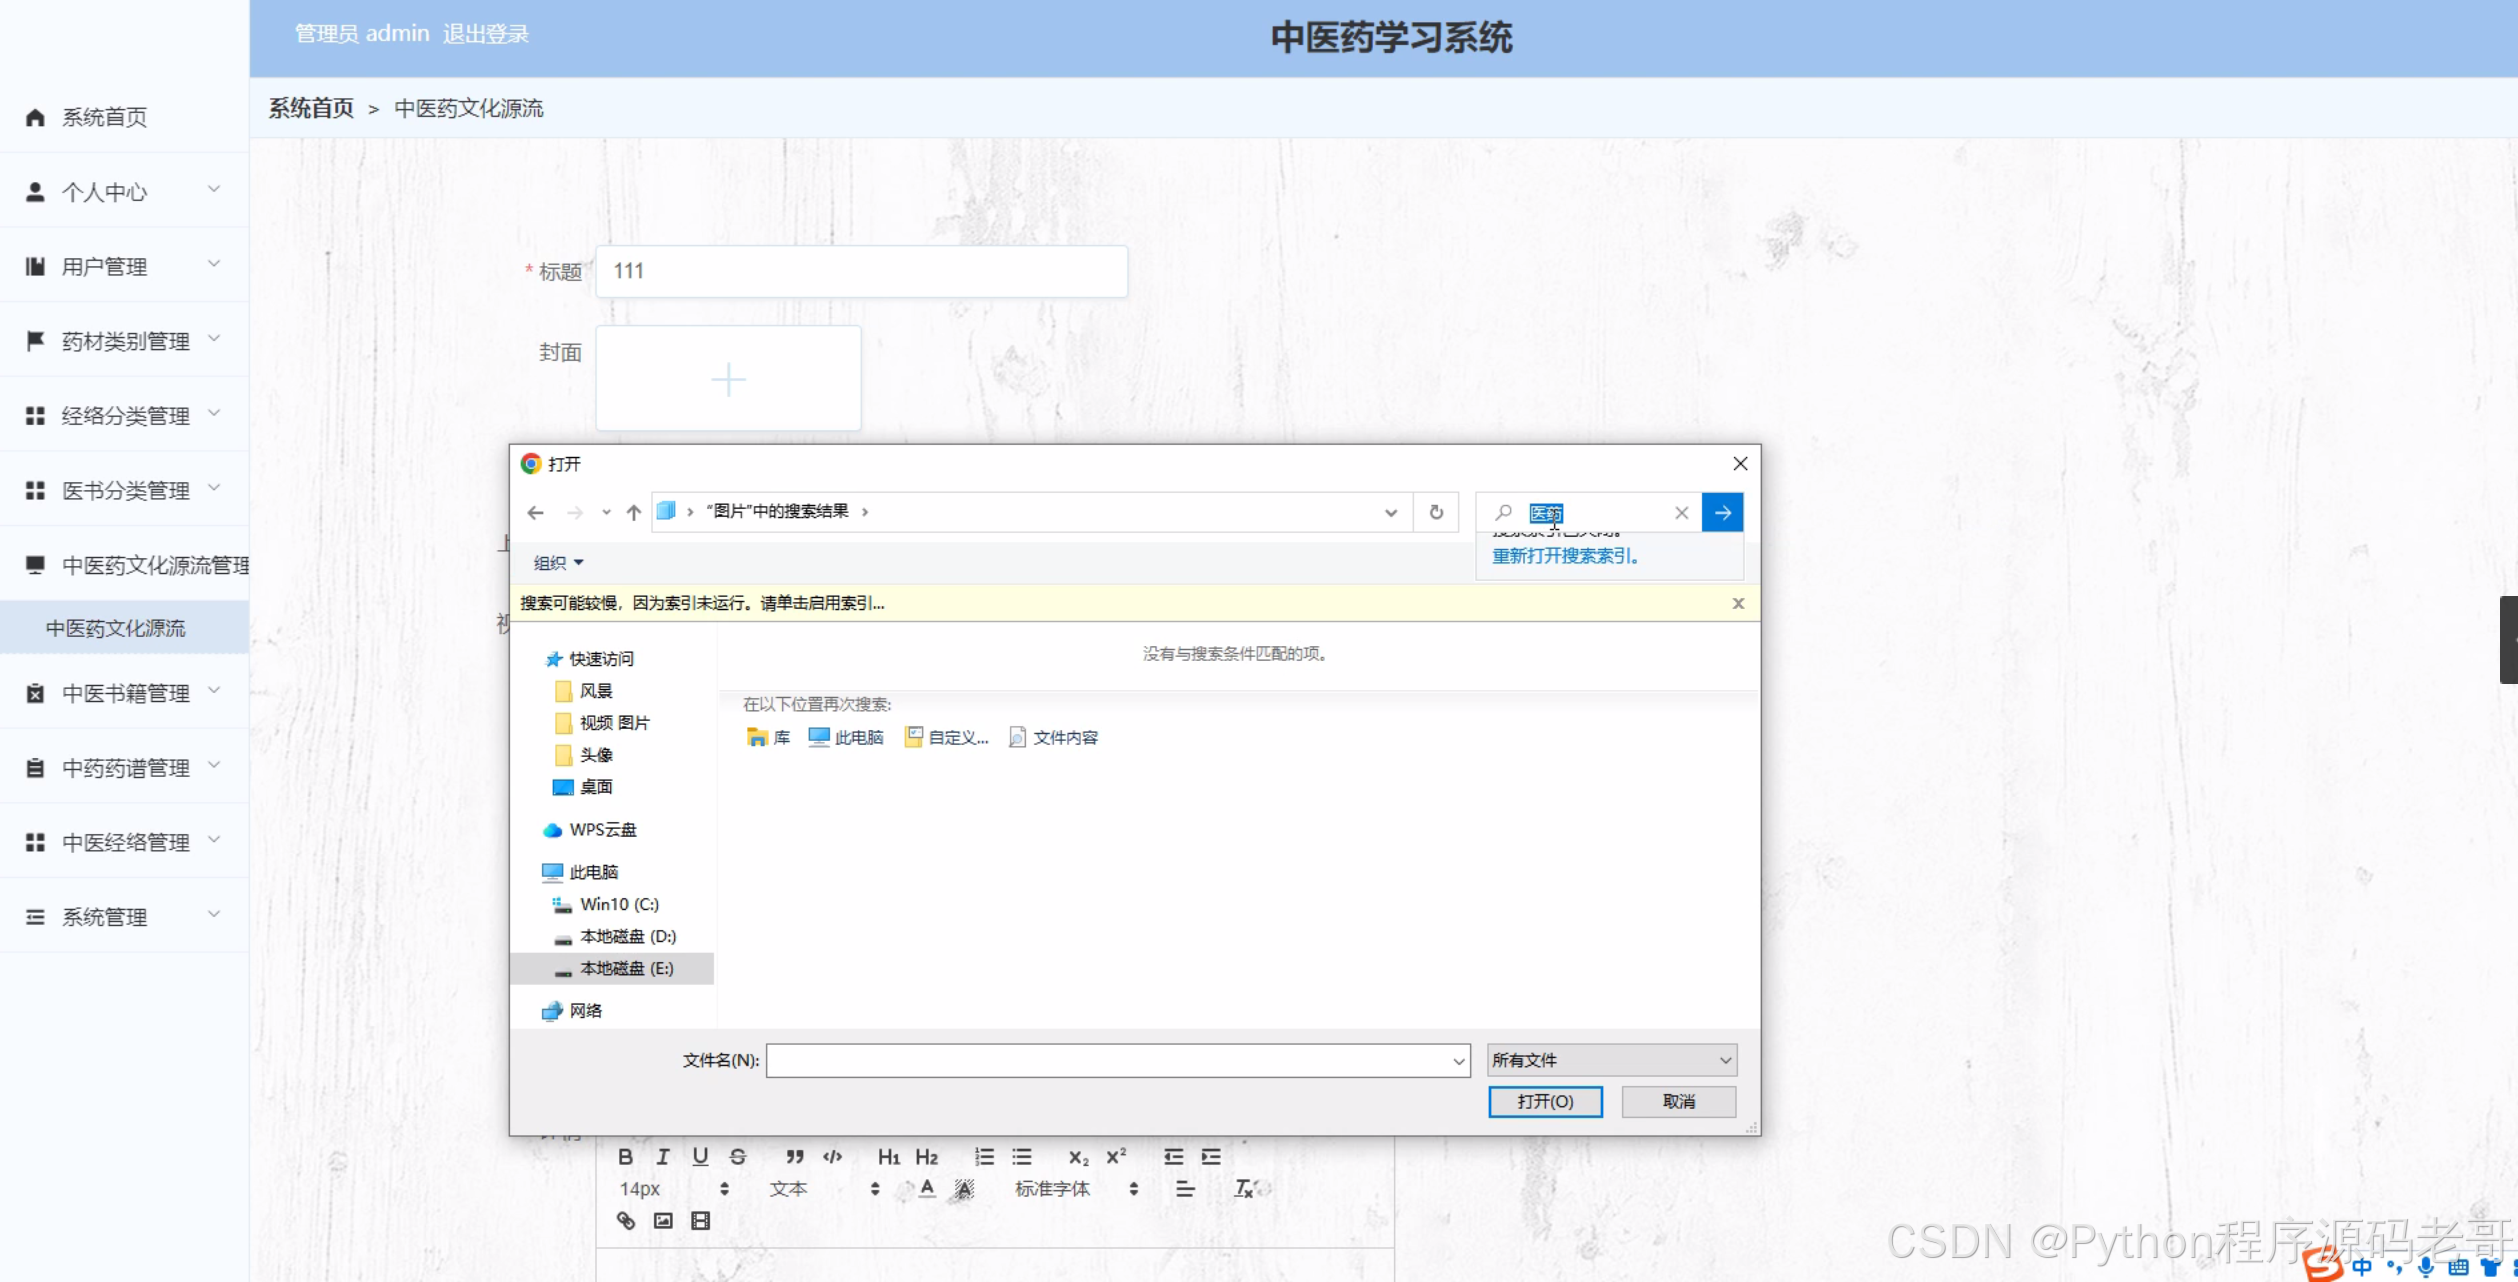Image resolution: width=2518 pixels, height=1282 pixels.
Task: Click the 打开(O) button
Action: point(1545,1101)
